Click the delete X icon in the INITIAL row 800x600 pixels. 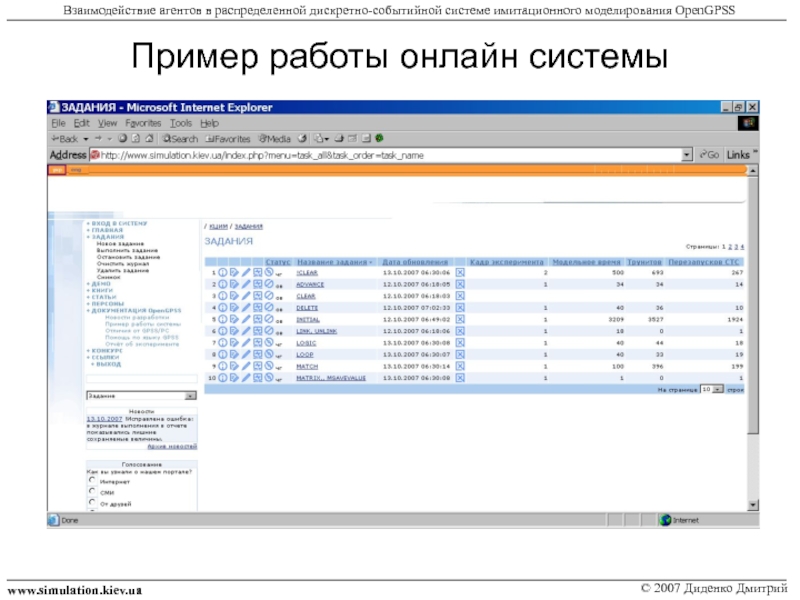click(460, 319)
